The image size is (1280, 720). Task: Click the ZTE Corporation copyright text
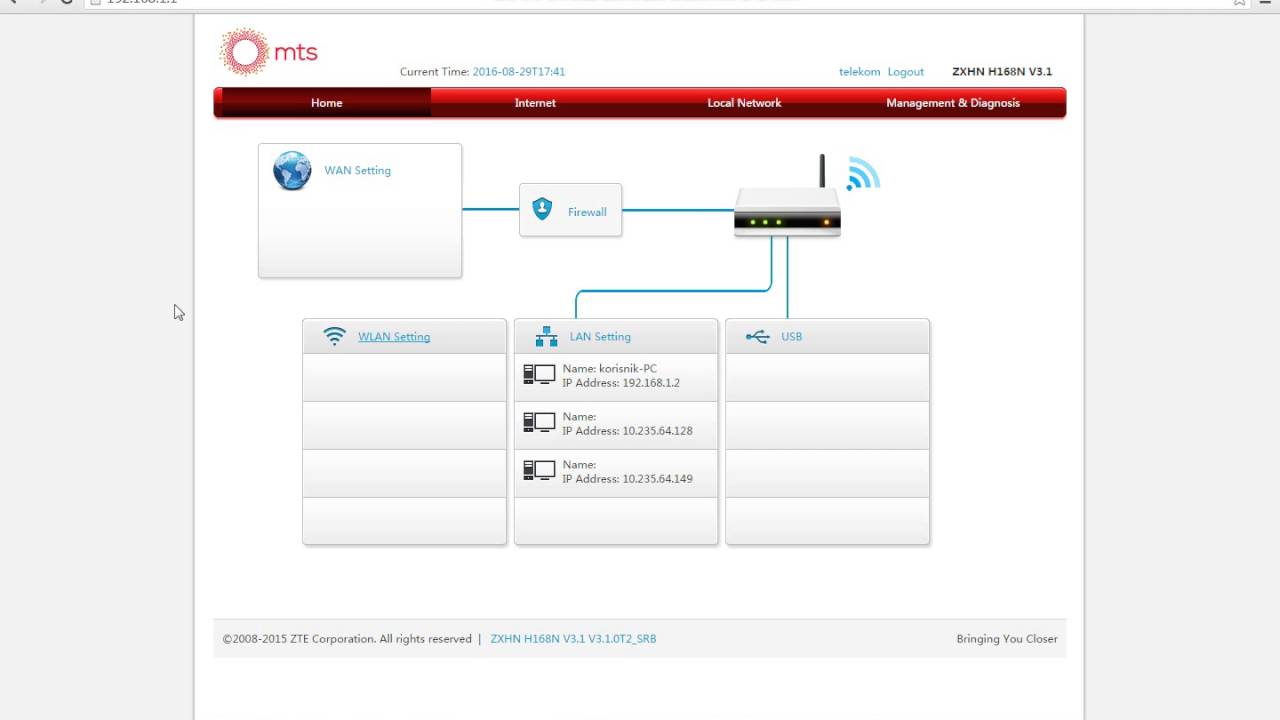tap(347, 639)
